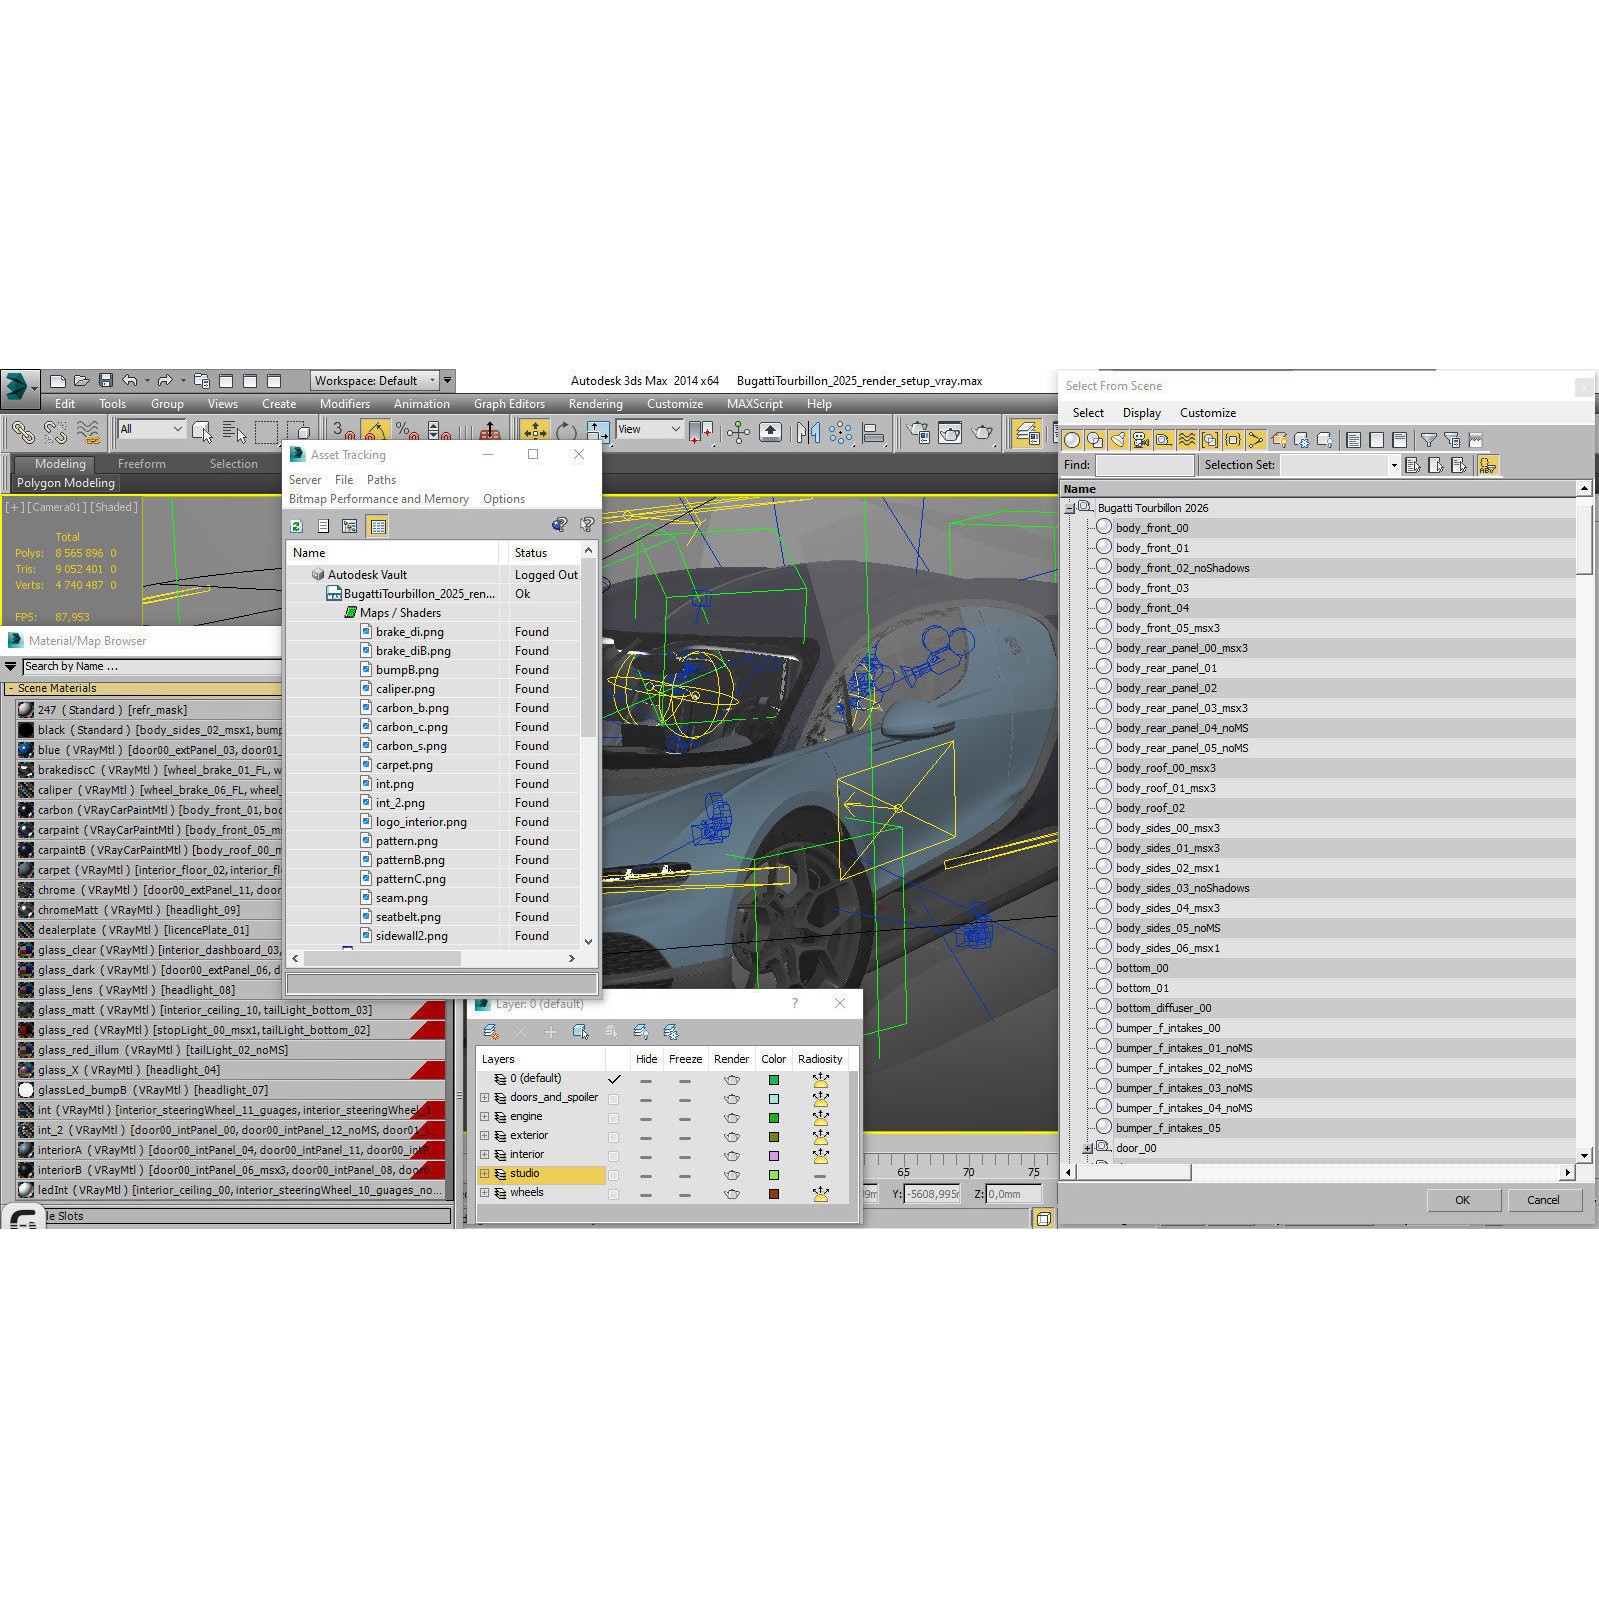1599x1599 pixels.
Task: Open the Rendering menu
Action: [595, 404]
